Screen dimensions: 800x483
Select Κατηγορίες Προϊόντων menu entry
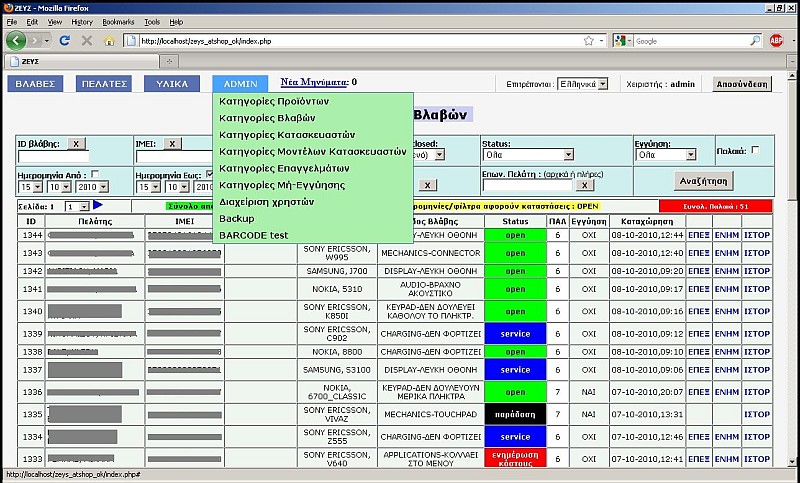[x=274, y=101]
